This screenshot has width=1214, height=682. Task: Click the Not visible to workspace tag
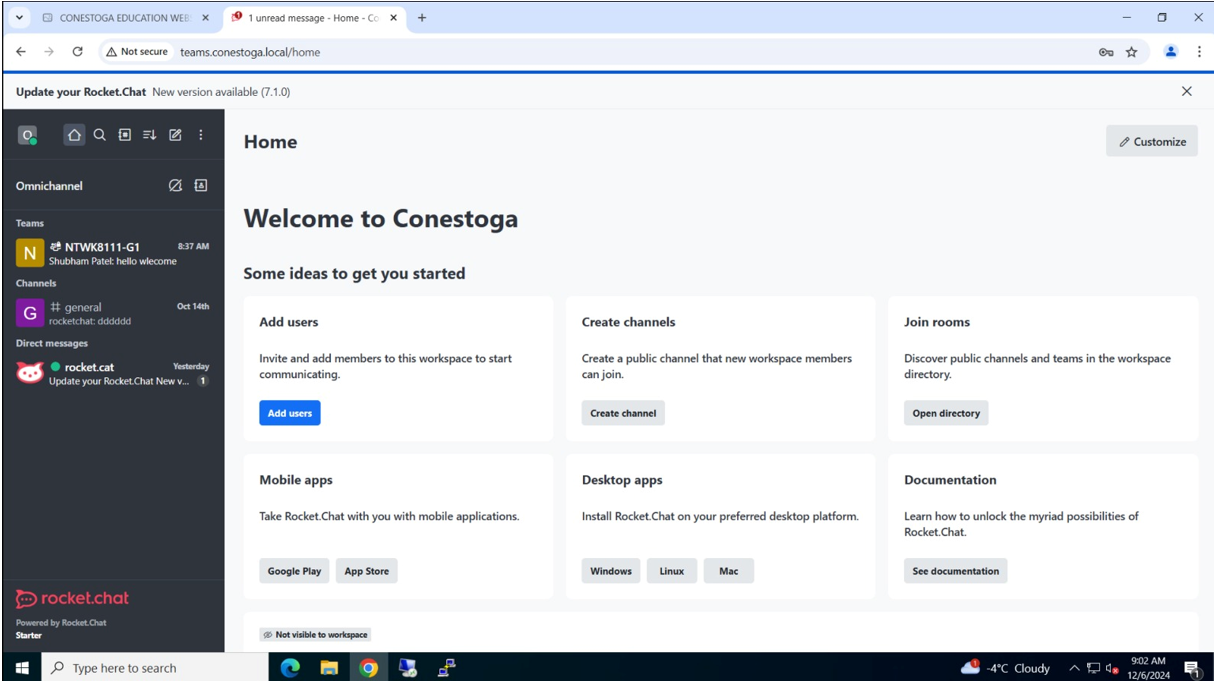[315, 634]
